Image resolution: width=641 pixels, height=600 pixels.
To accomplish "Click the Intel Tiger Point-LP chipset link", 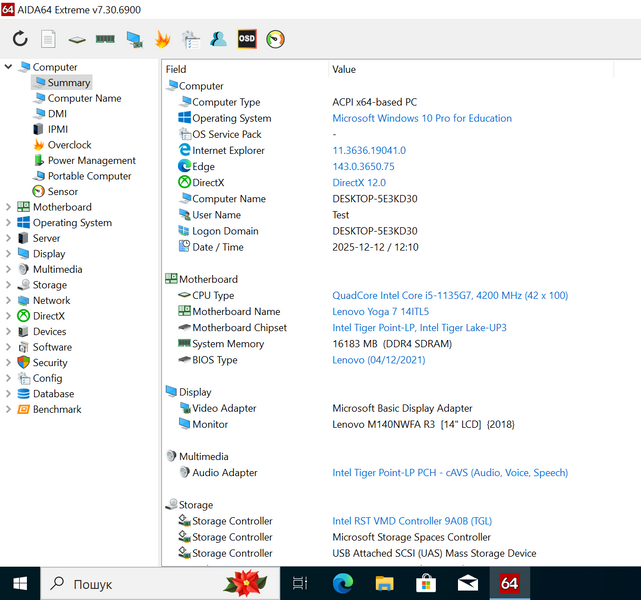I will (419, 327).
